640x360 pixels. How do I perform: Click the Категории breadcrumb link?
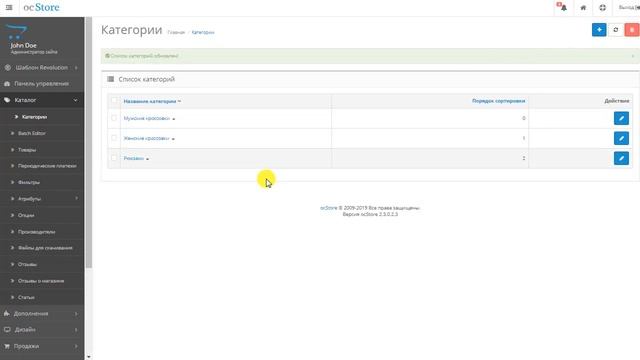pyautogui.click(x=203, y=32)
